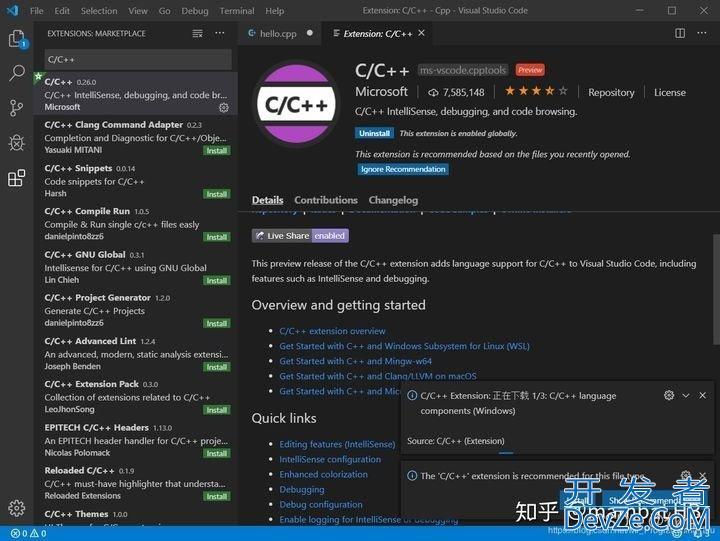Click the 7,585,148 install count
720x541 pixels.
point(456,92)
